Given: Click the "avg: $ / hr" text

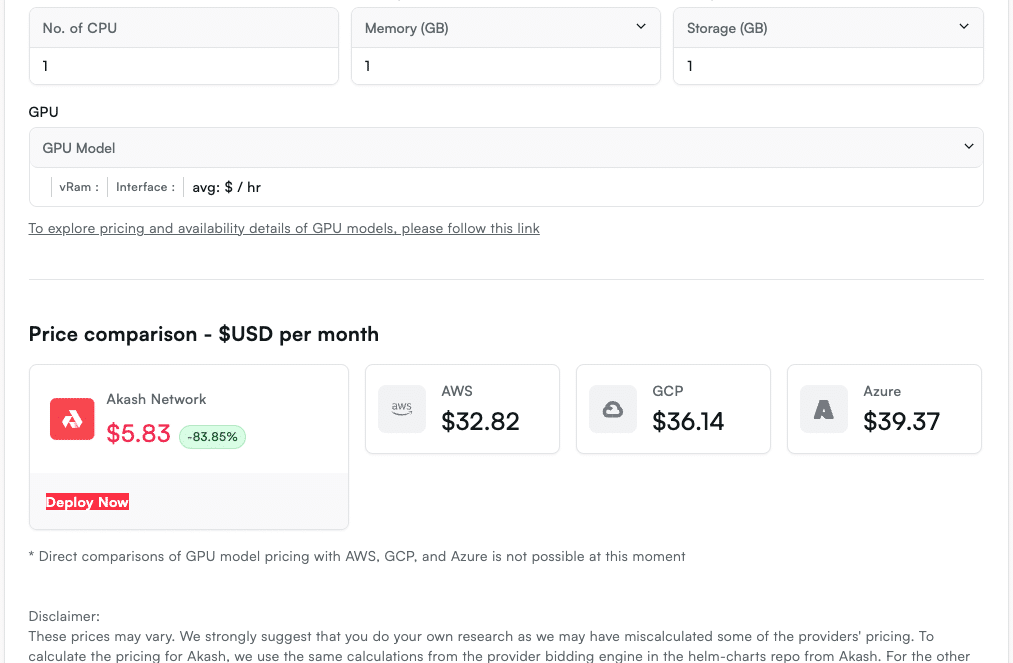Looking at the screenshot, I should (x=226, y=187).
